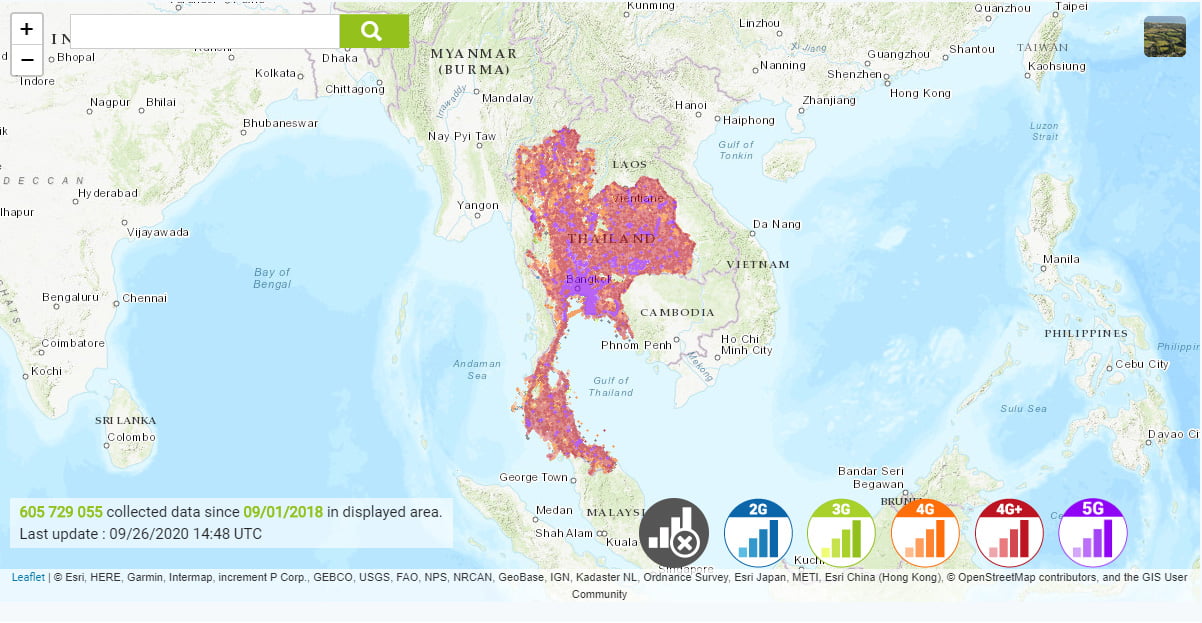Viewport: 1202px width, 623px height.
Task: Toggle the 2G coverage layer
Action: tap(758, 533)
